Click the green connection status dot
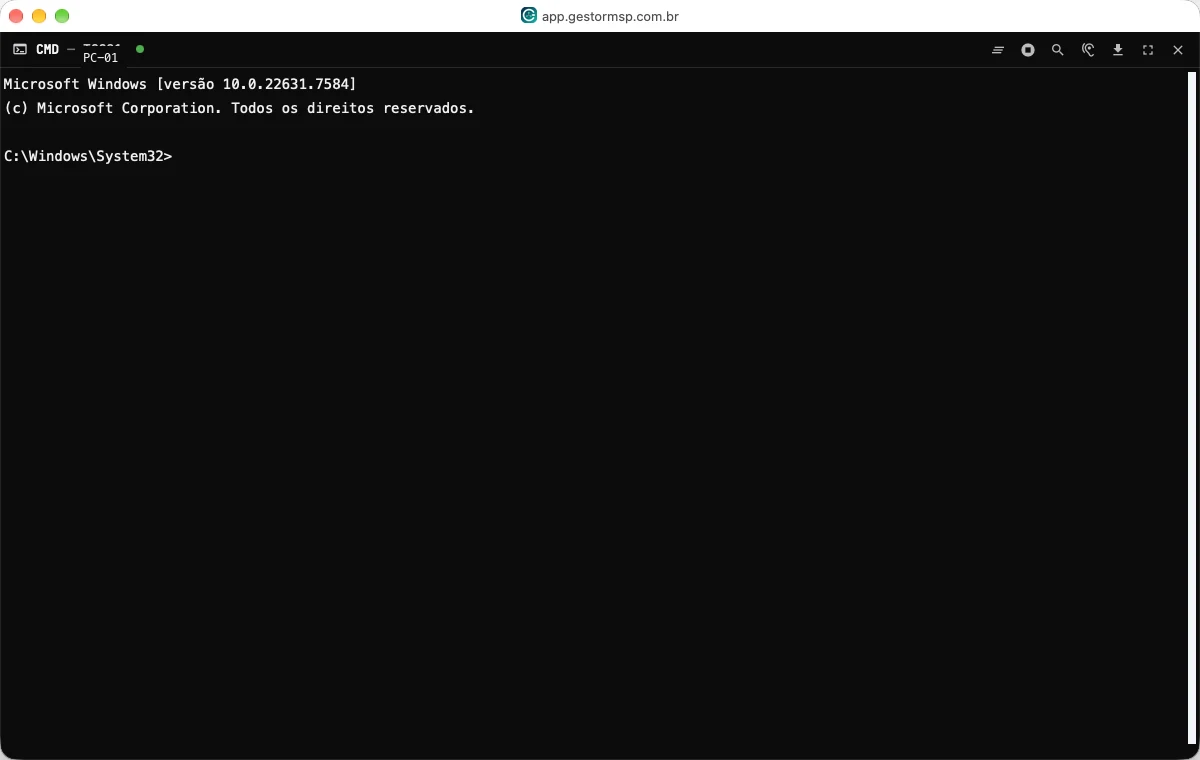1200x760 pixels. coord(140,49)
